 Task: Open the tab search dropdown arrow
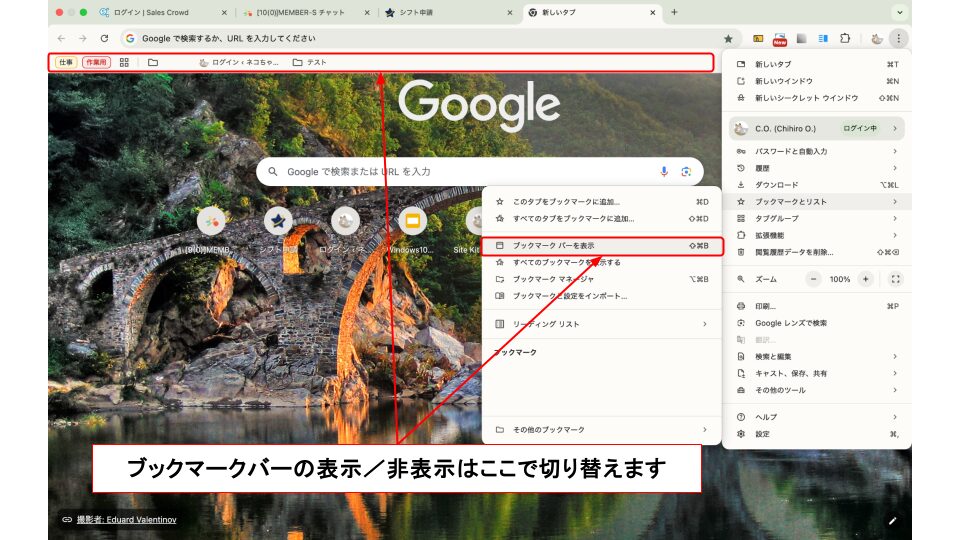click(x=900, y=12)
